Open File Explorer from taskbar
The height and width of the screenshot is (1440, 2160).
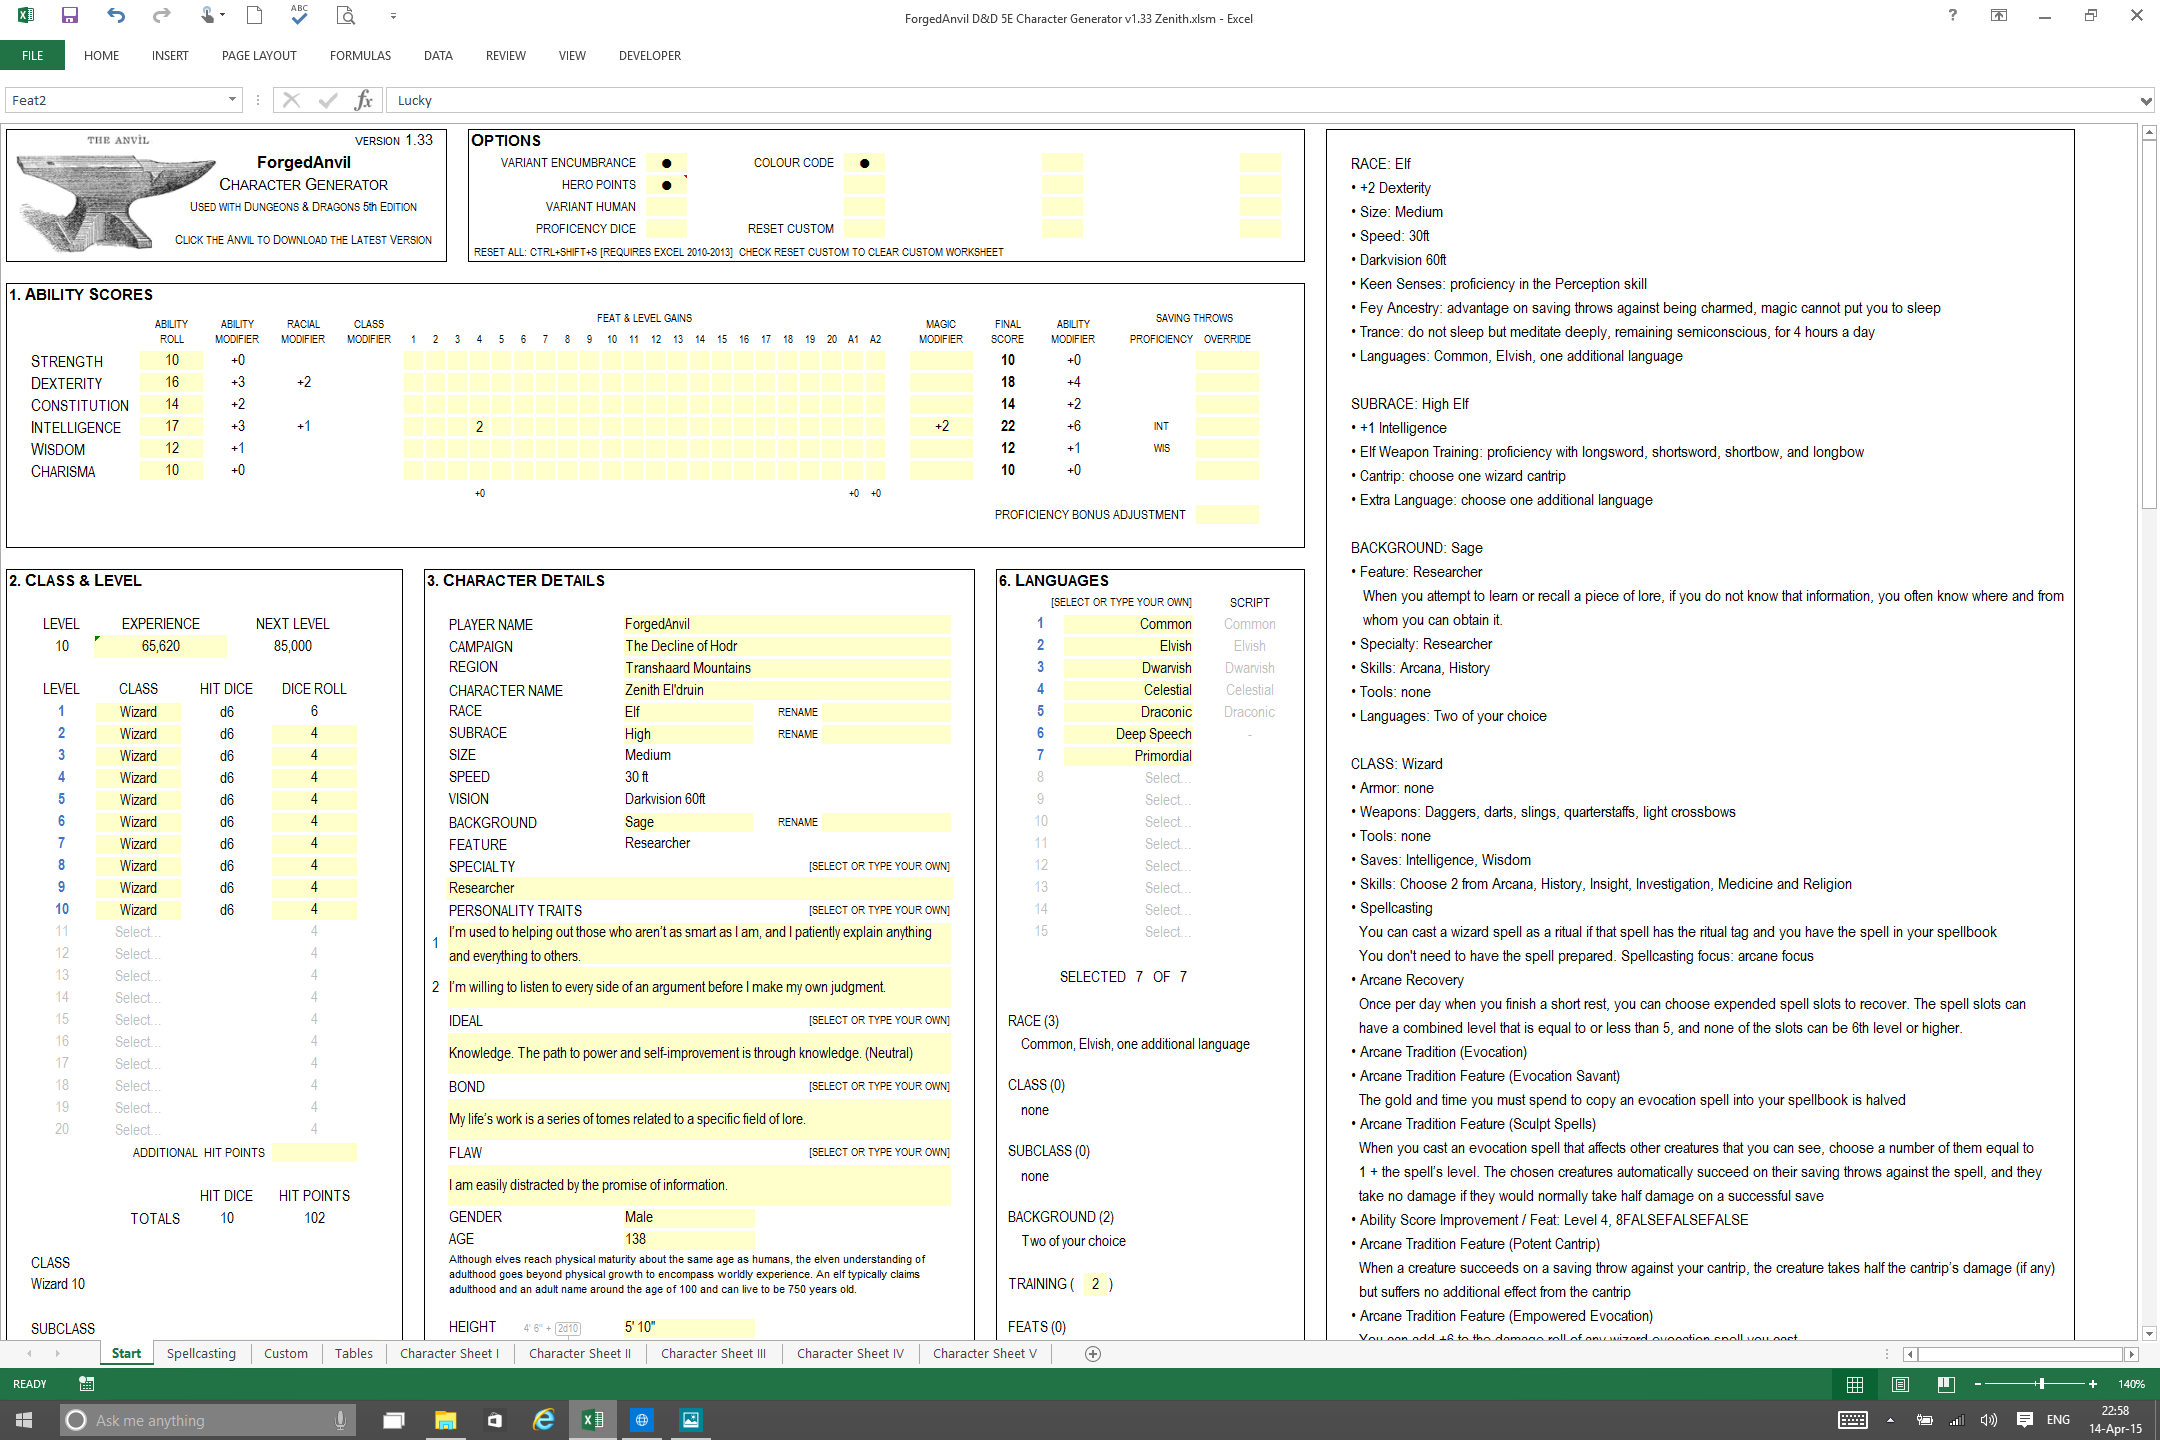445,1420
